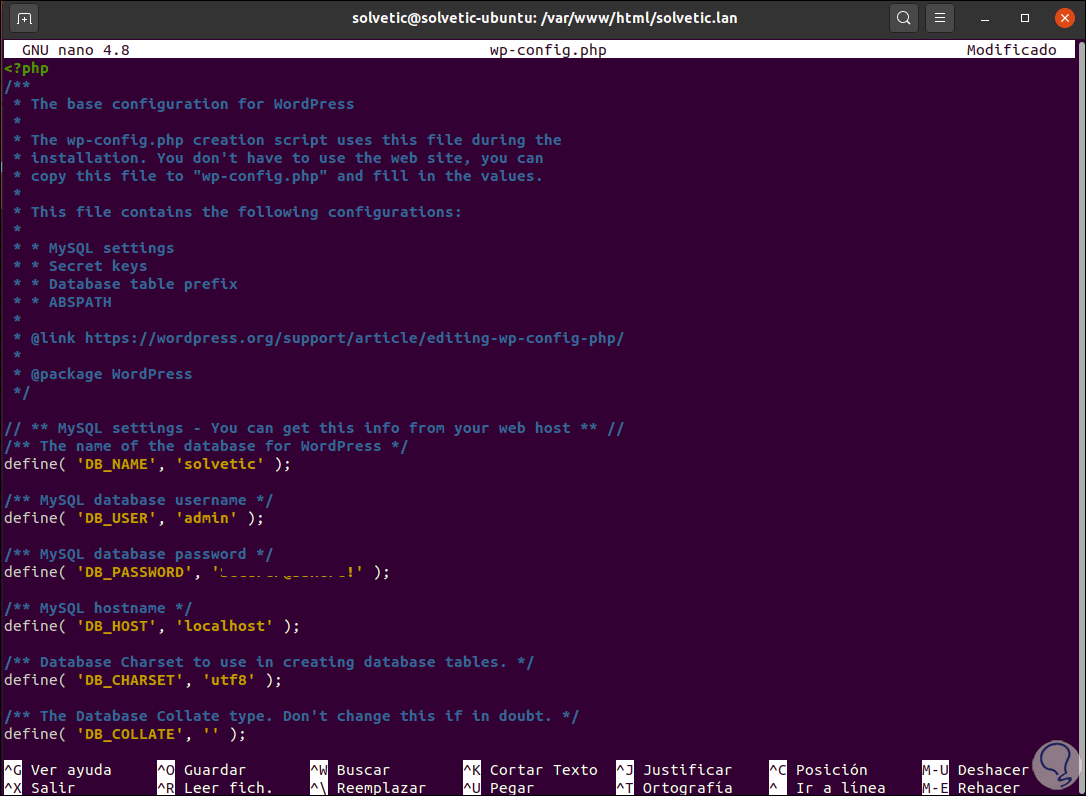Click the '// ** MySQL settings - You can get' line
Screen dimensions: 1086x796
(314, 428)
